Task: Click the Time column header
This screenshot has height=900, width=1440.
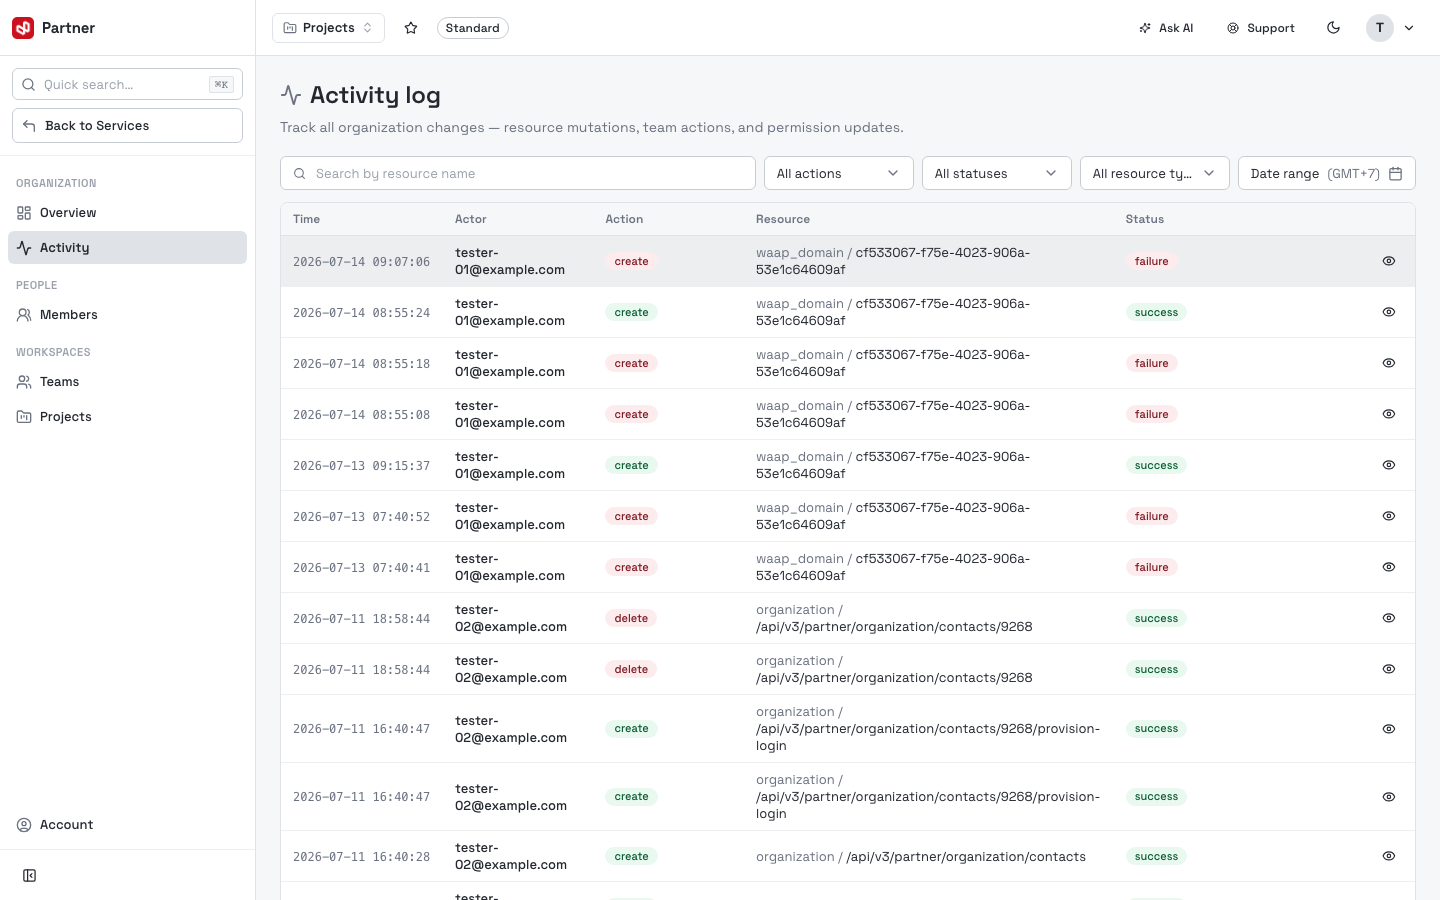Action: pyautogui.click(x=307, y=219)
